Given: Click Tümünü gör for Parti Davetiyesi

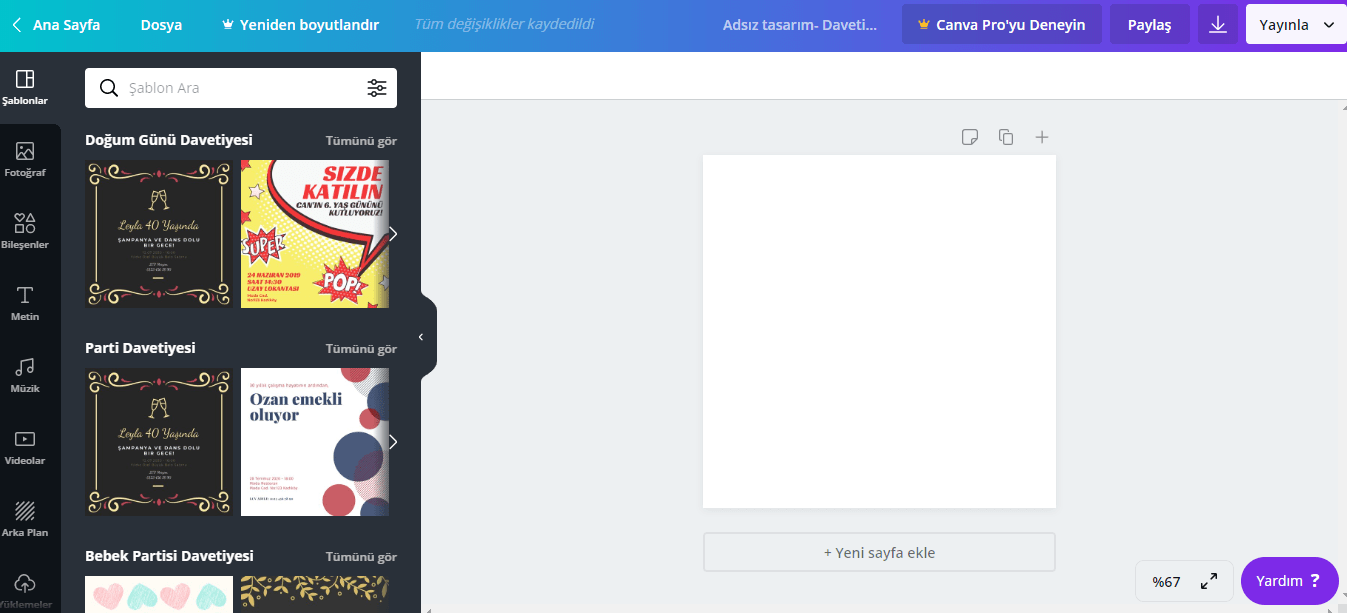Looking at the screenshot, I should click(361, 349).
